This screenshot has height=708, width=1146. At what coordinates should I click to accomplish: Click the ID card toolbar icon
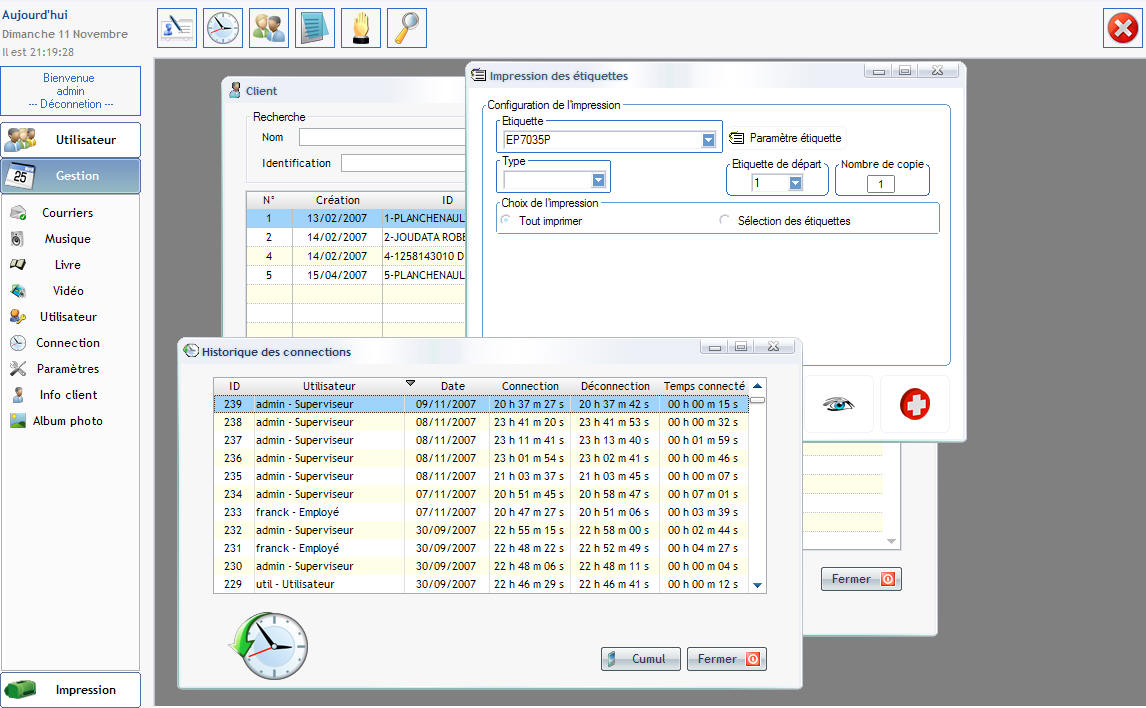point(177,28)
